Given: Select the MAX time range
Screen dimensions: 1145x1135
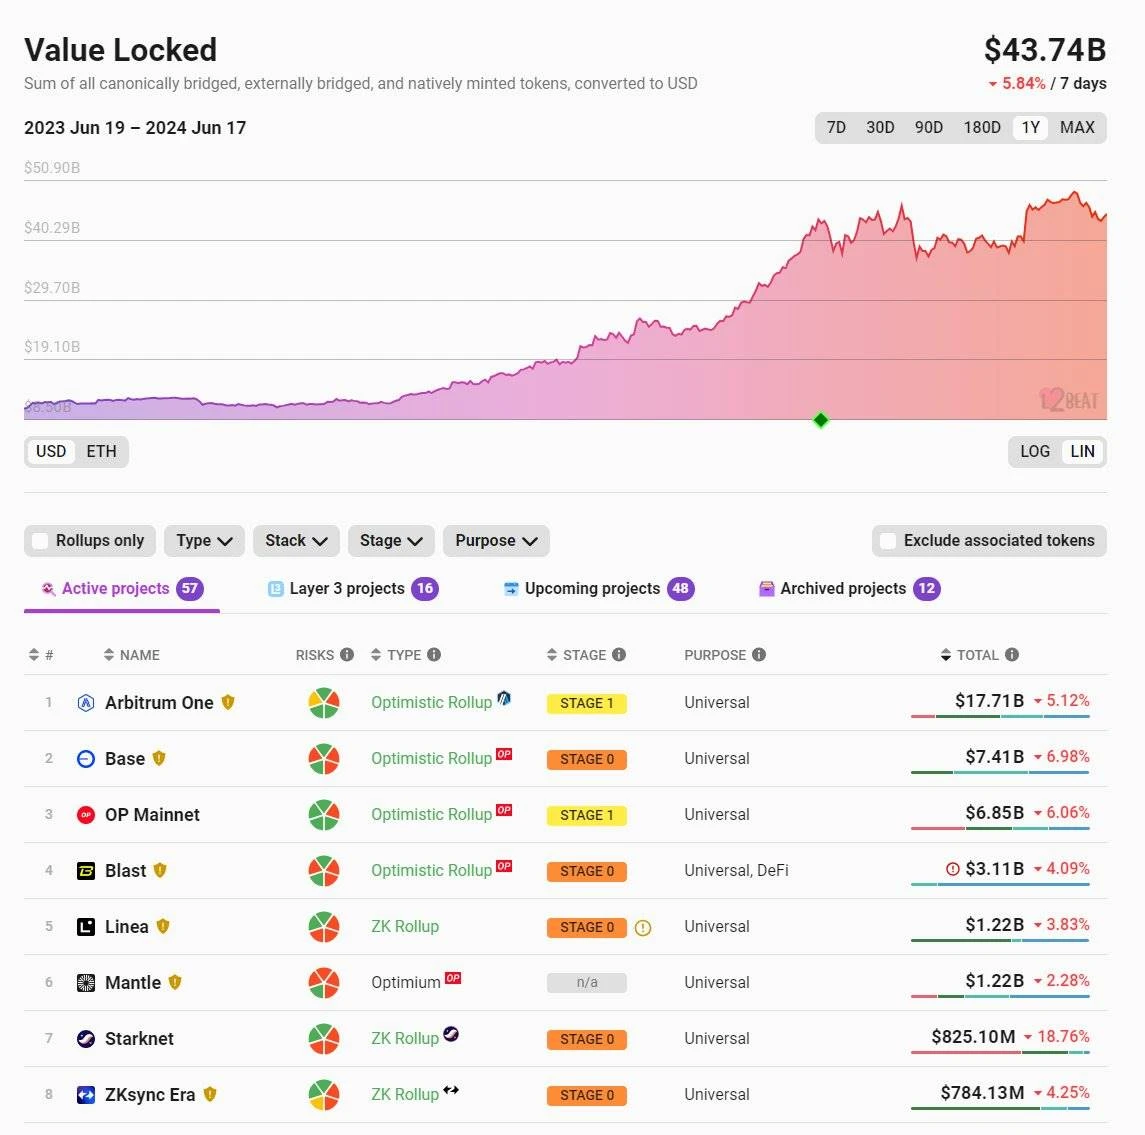Looking at the screenshot, I should click(x=1077, y=127).
